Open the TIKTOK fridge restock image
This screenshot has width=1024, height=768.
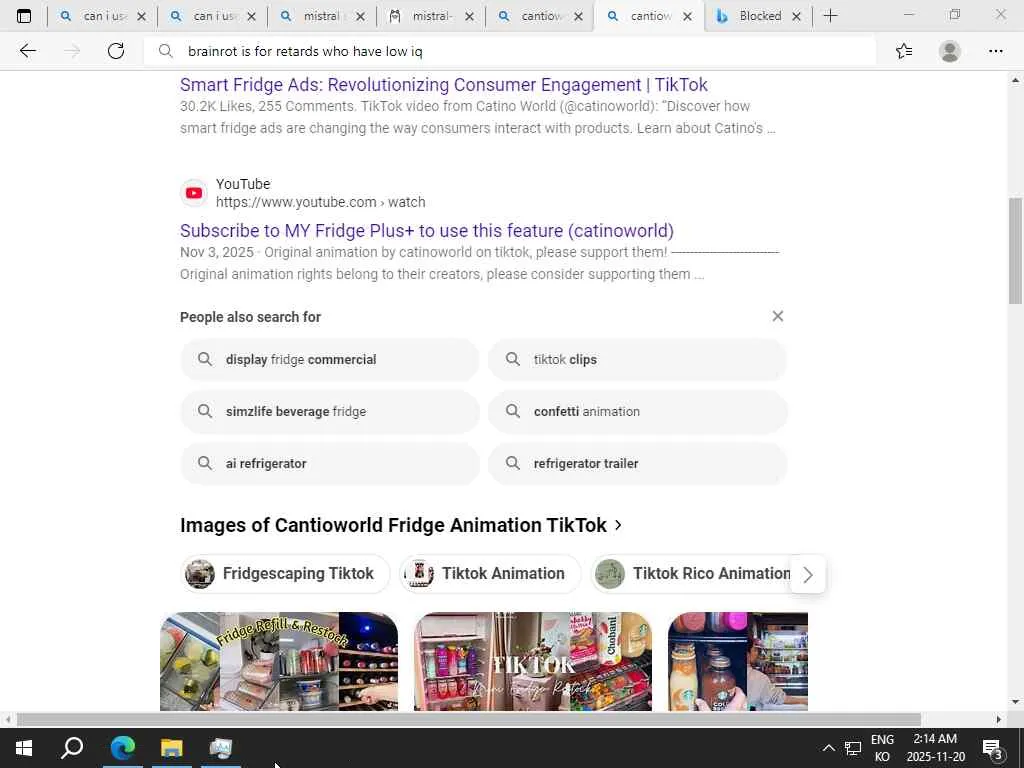[533, 661]
